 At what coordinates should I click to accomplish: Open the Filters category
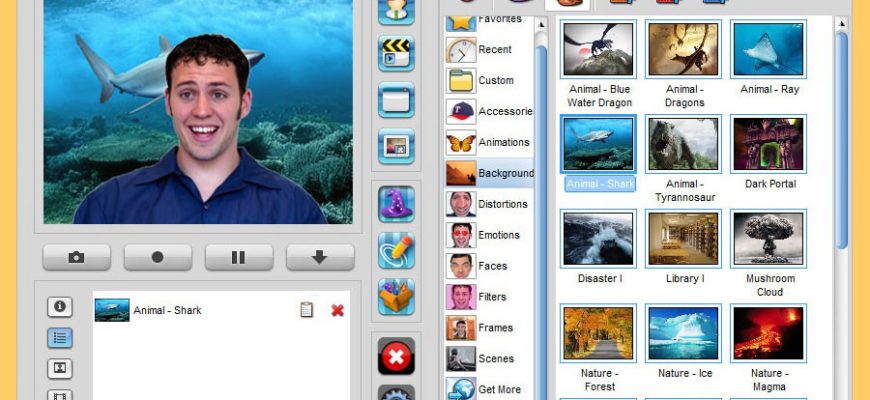[x=489, y=297]
